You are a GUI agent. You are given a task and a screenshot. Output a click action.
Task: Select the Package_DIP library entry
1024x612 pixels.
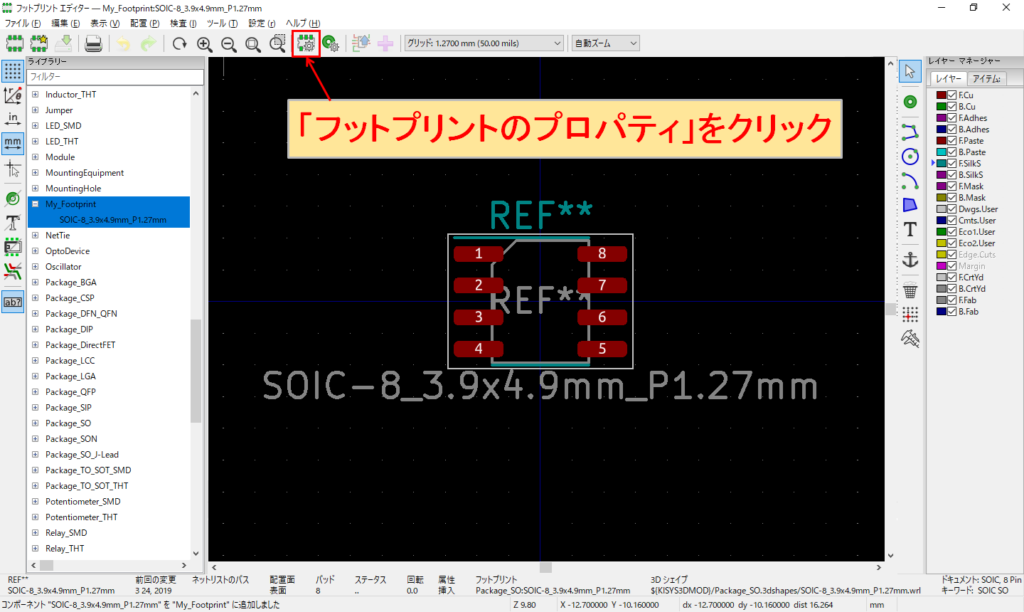click(69, 330)
